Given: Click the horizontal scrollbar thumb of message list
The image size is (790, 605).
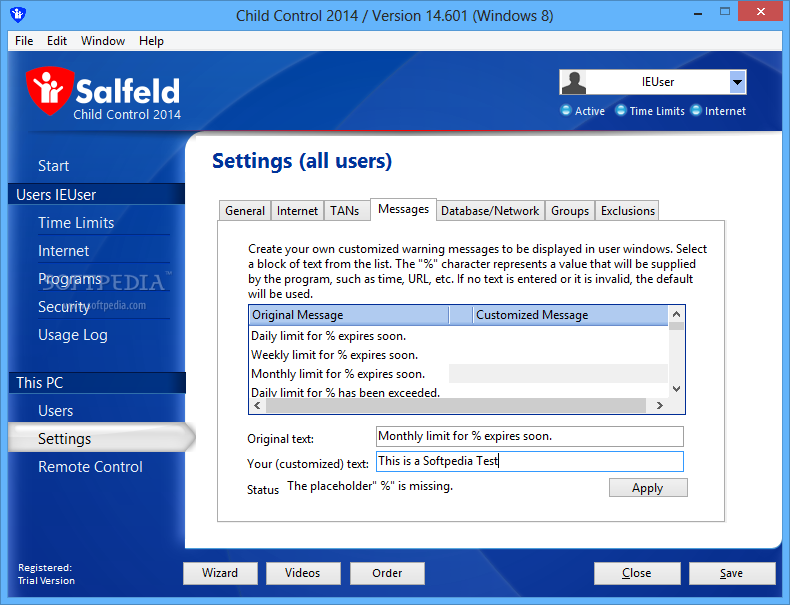Looking at the screenshot, I should point(456,405).
